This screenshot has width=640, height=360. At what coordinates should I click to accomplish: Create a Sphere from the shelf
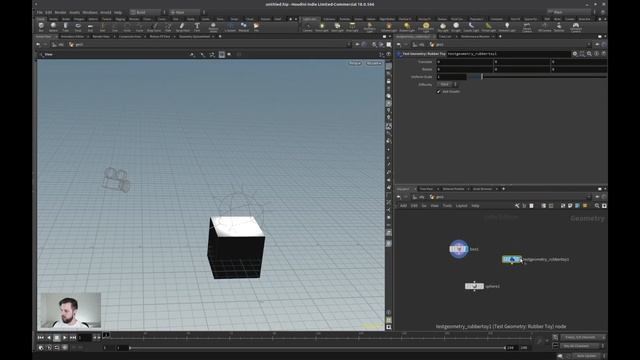pos(53,27)
